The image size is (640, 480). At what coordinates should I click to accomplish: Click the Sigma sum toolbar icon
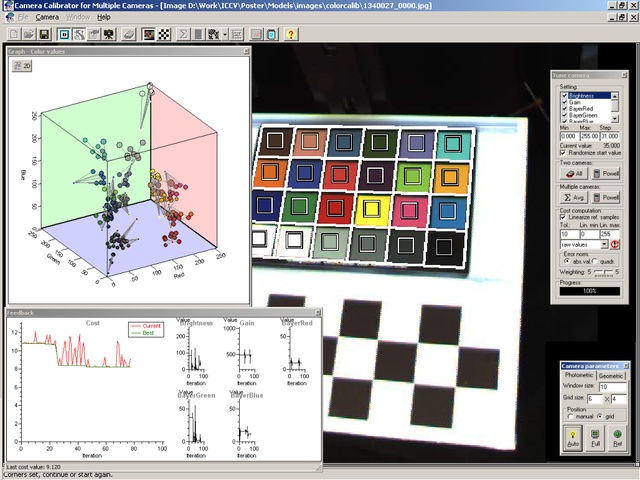click(183, 34)
